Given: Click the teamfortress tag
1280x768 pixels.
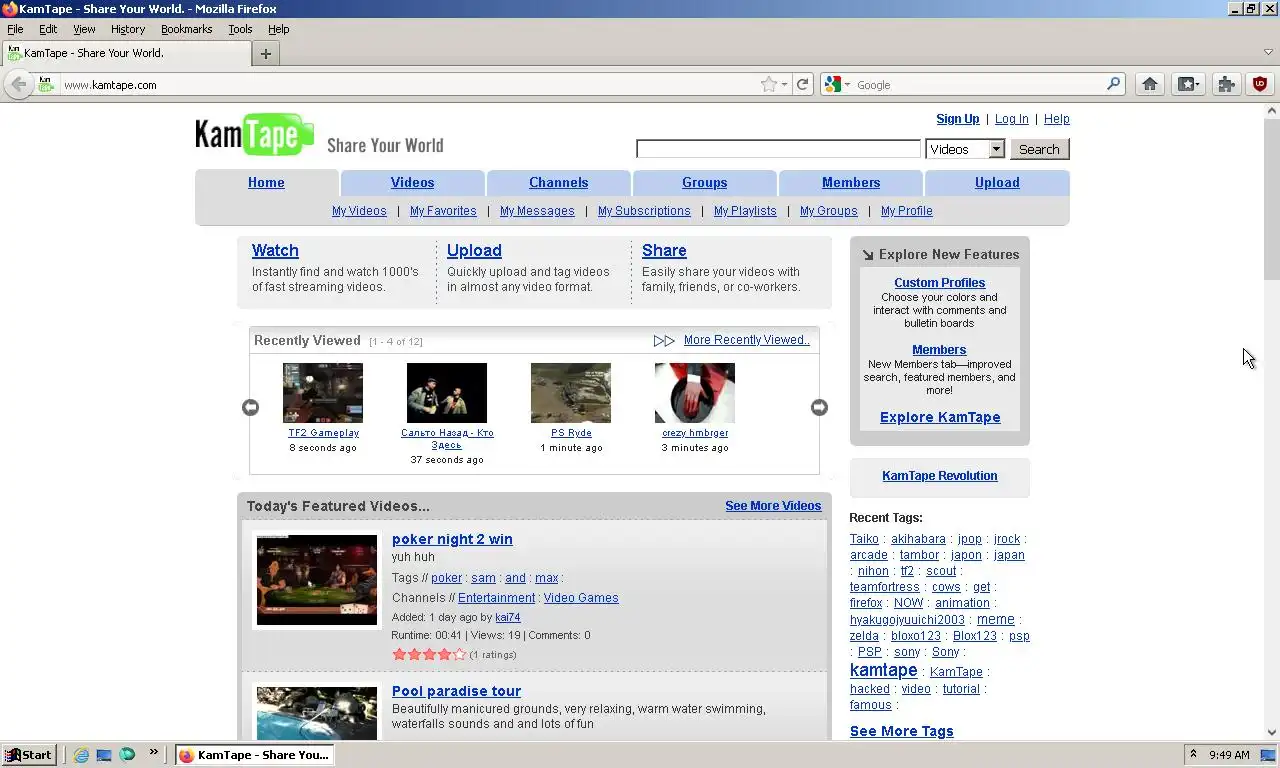Looking at the screenshot, I should (x=884, y=587).
